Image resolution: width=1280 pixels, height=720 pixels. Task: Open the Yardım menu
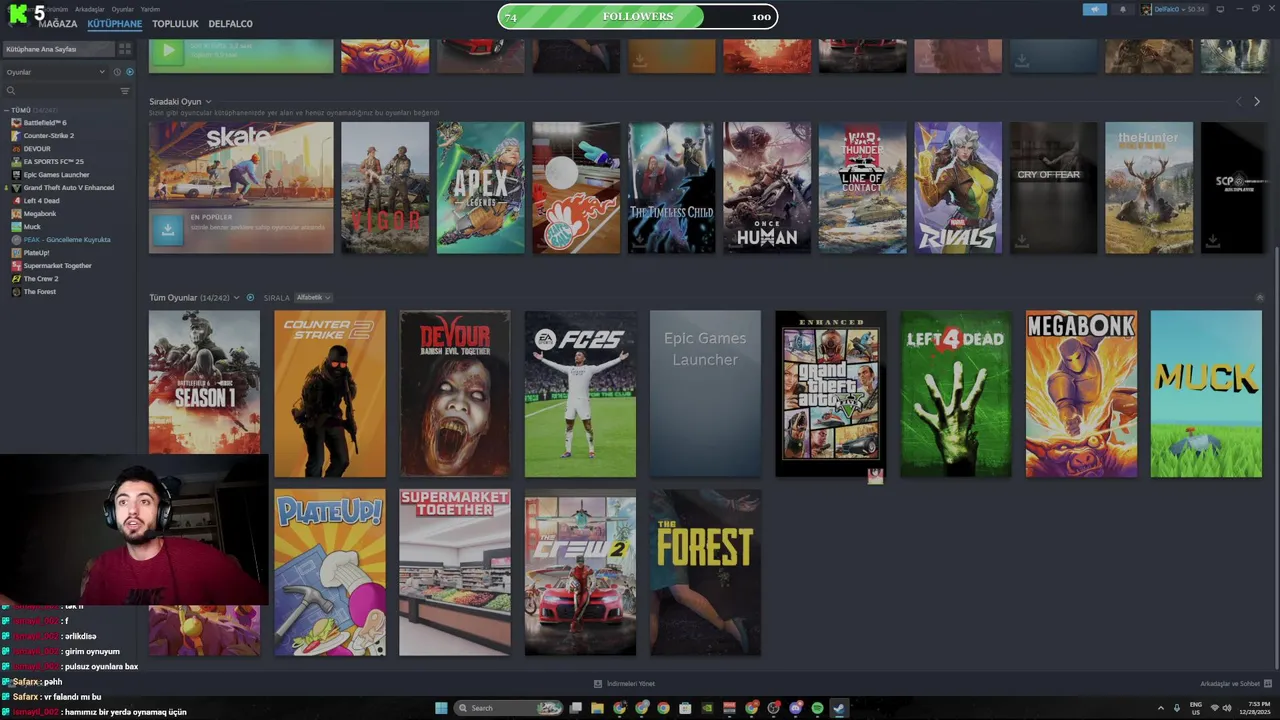(150, 9)
